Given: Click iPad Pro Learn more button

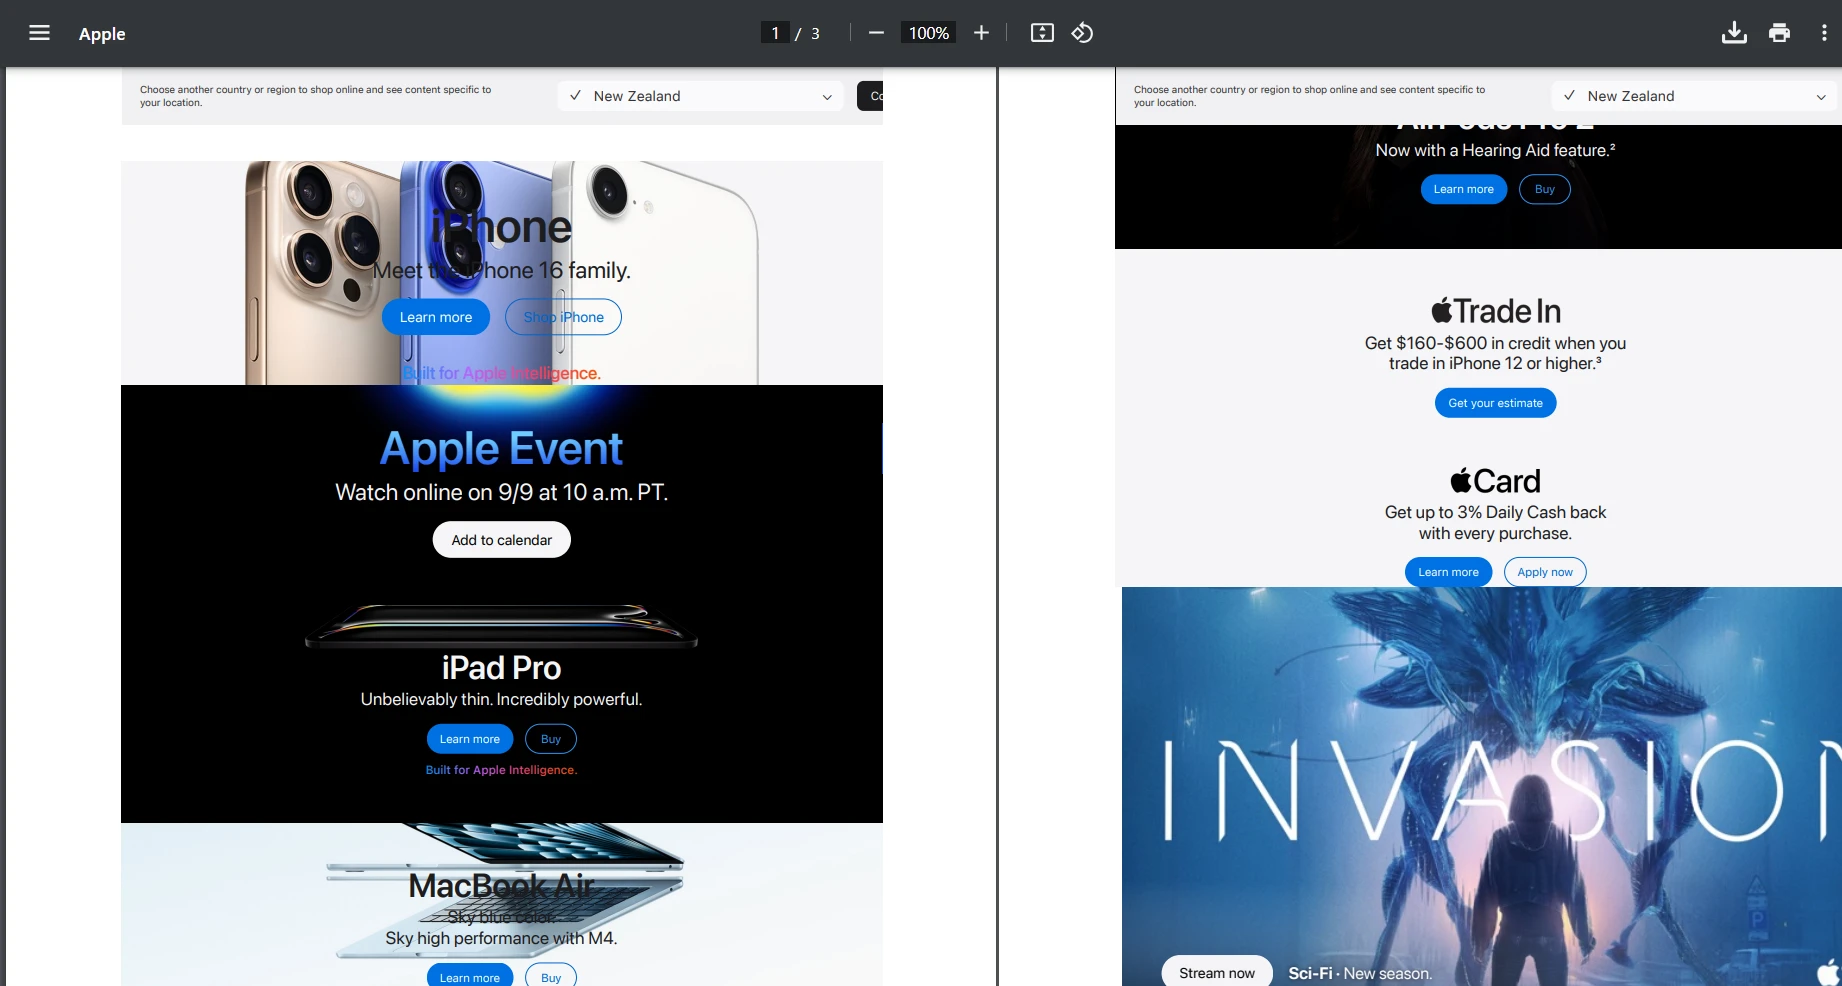Looking at the screenshot, I should [470, 739].
